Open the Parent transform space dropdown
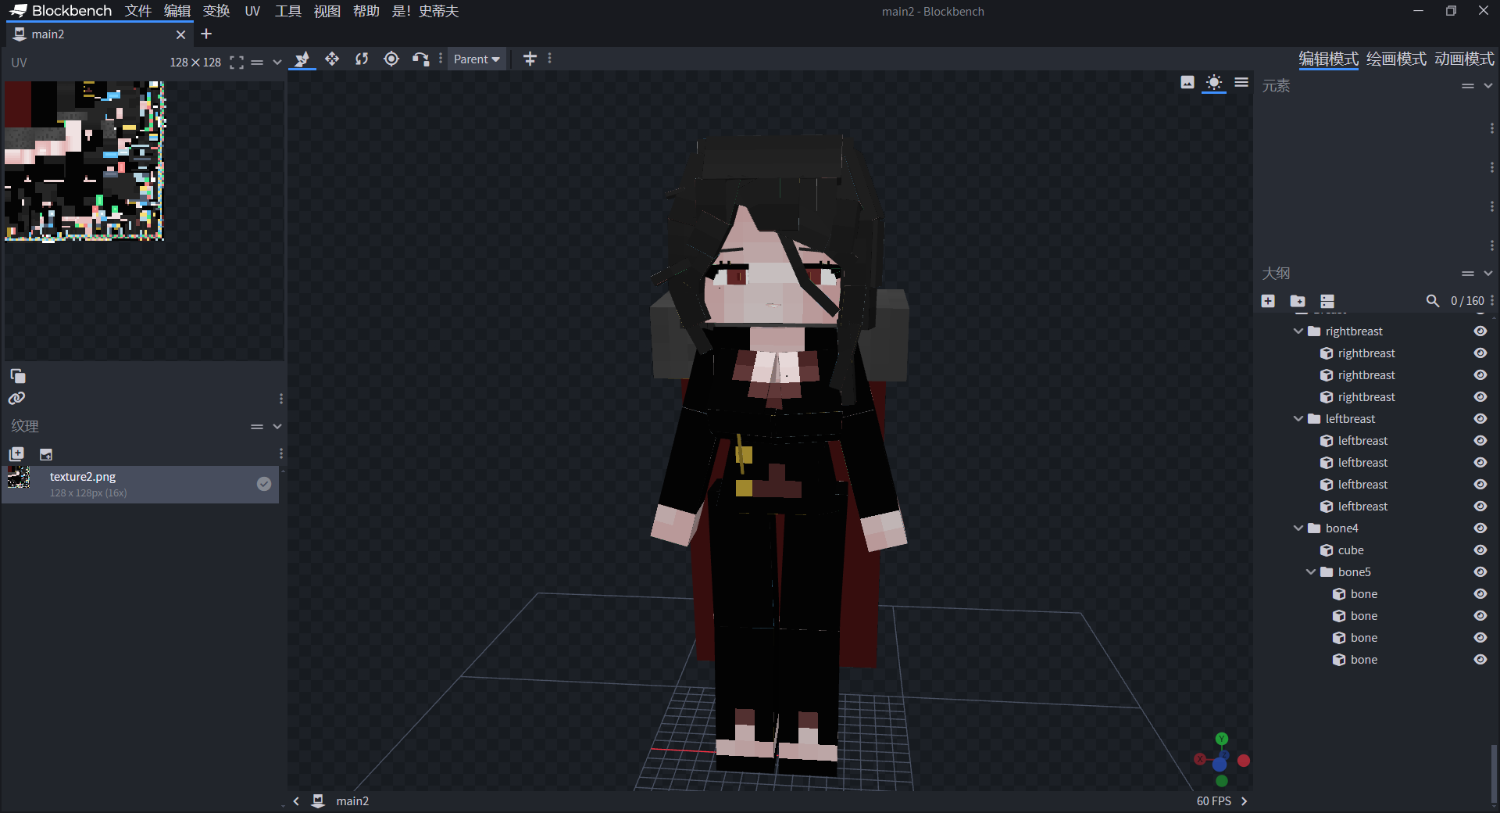1500x813 pixels. click(477, 59)
